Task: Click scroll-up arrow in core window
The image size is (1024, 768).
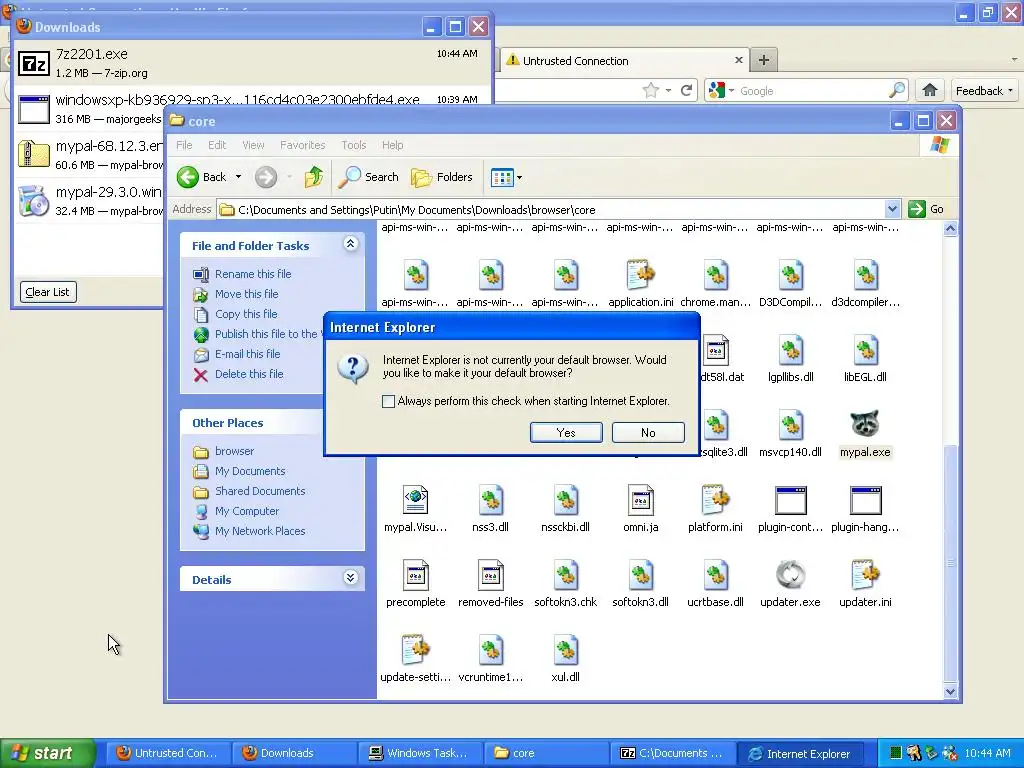Action: click(x=950, y=229)
